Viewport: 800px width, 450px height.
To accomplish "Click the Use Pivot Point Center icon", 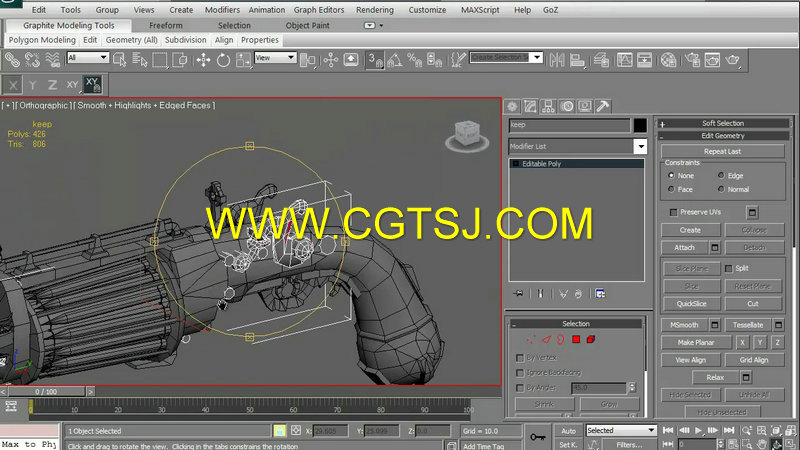I will (308, 60).
